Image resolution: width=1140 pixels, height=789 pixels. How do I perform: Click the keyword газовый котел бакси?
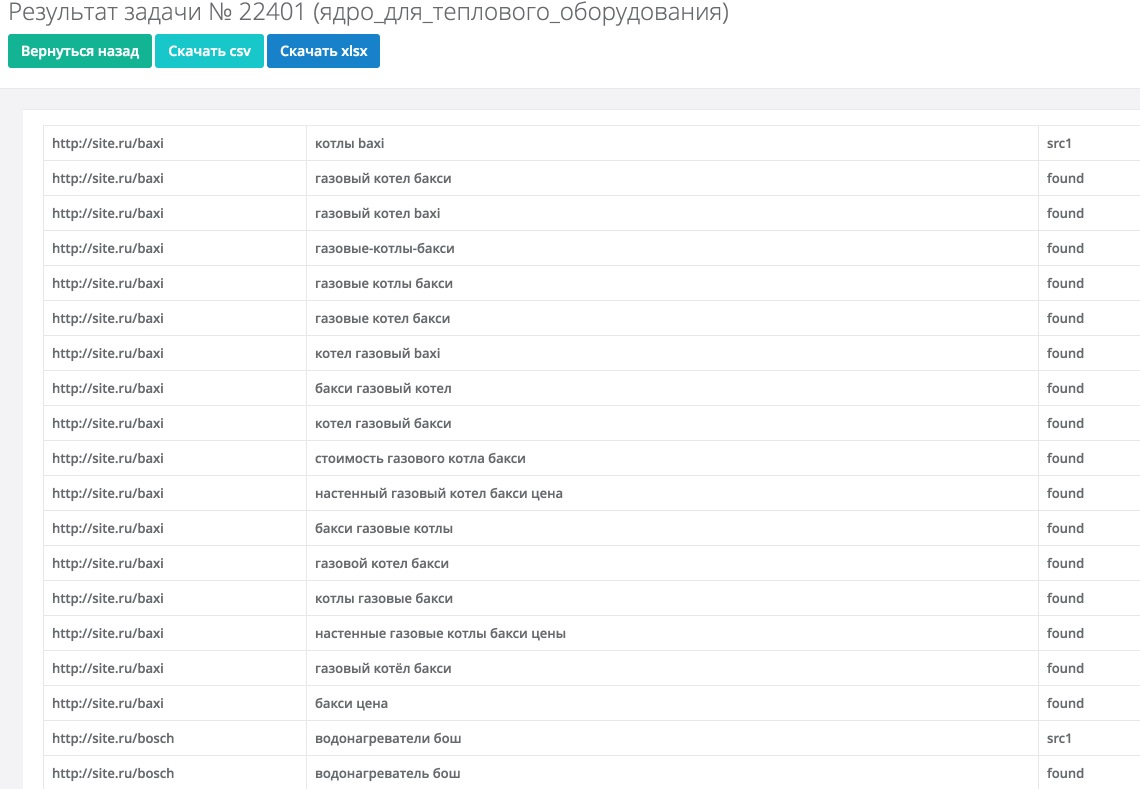click(383, 178)
